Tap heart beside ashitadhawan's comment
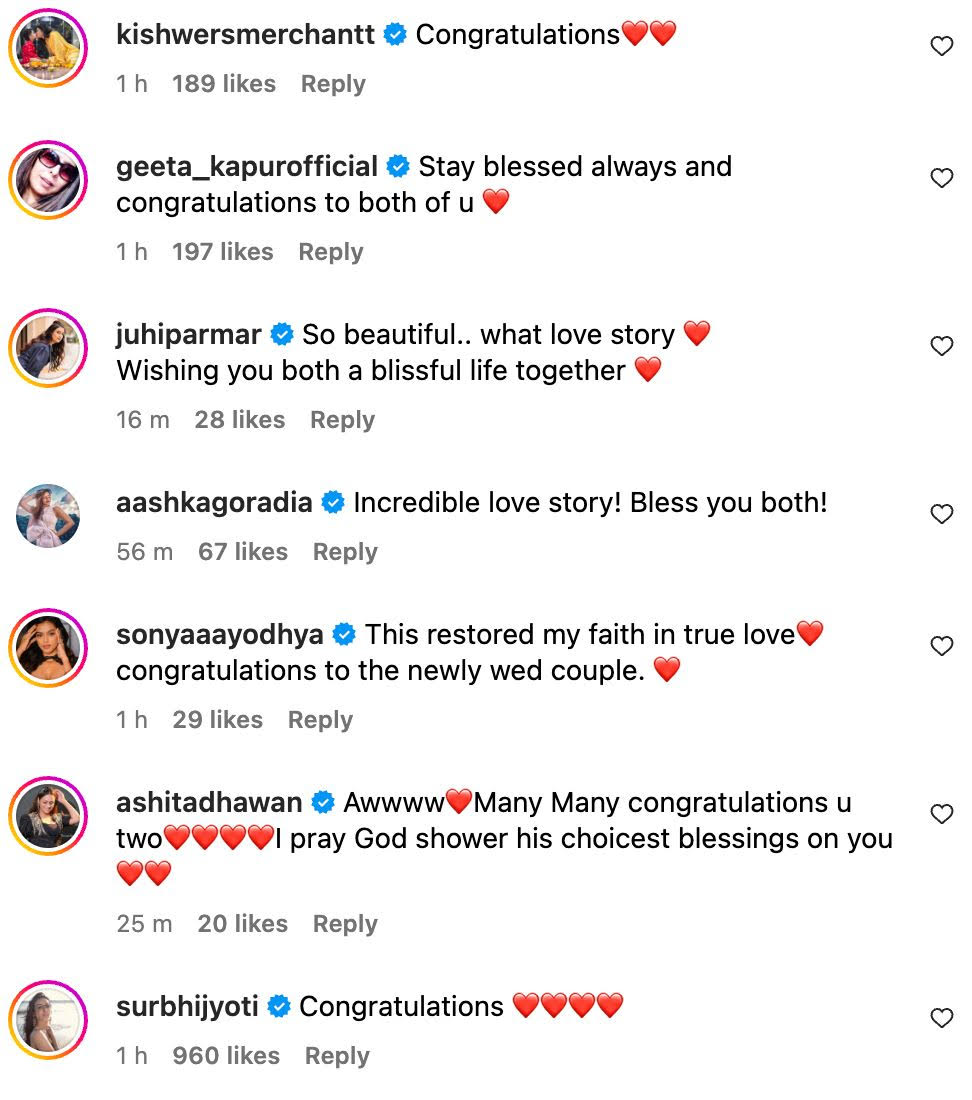 [941, 814]
